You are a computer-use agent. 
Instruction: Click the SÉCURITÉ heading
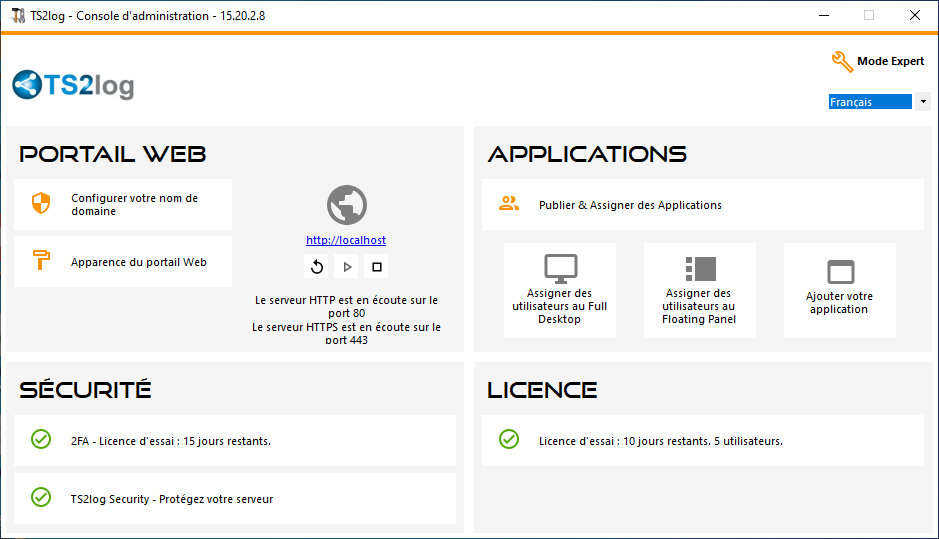click(85, 389)
